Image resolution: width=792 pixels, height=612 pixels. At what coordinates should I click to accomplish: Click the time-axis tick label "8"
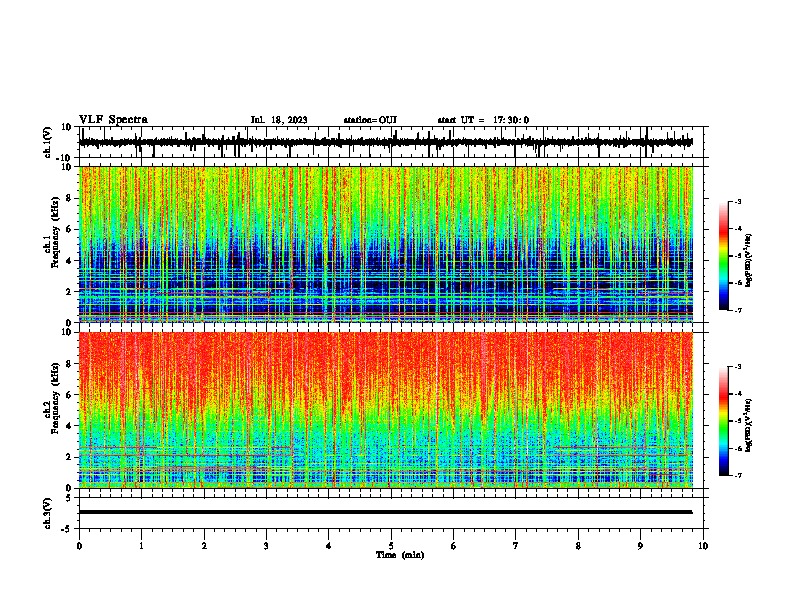[578, 546]
